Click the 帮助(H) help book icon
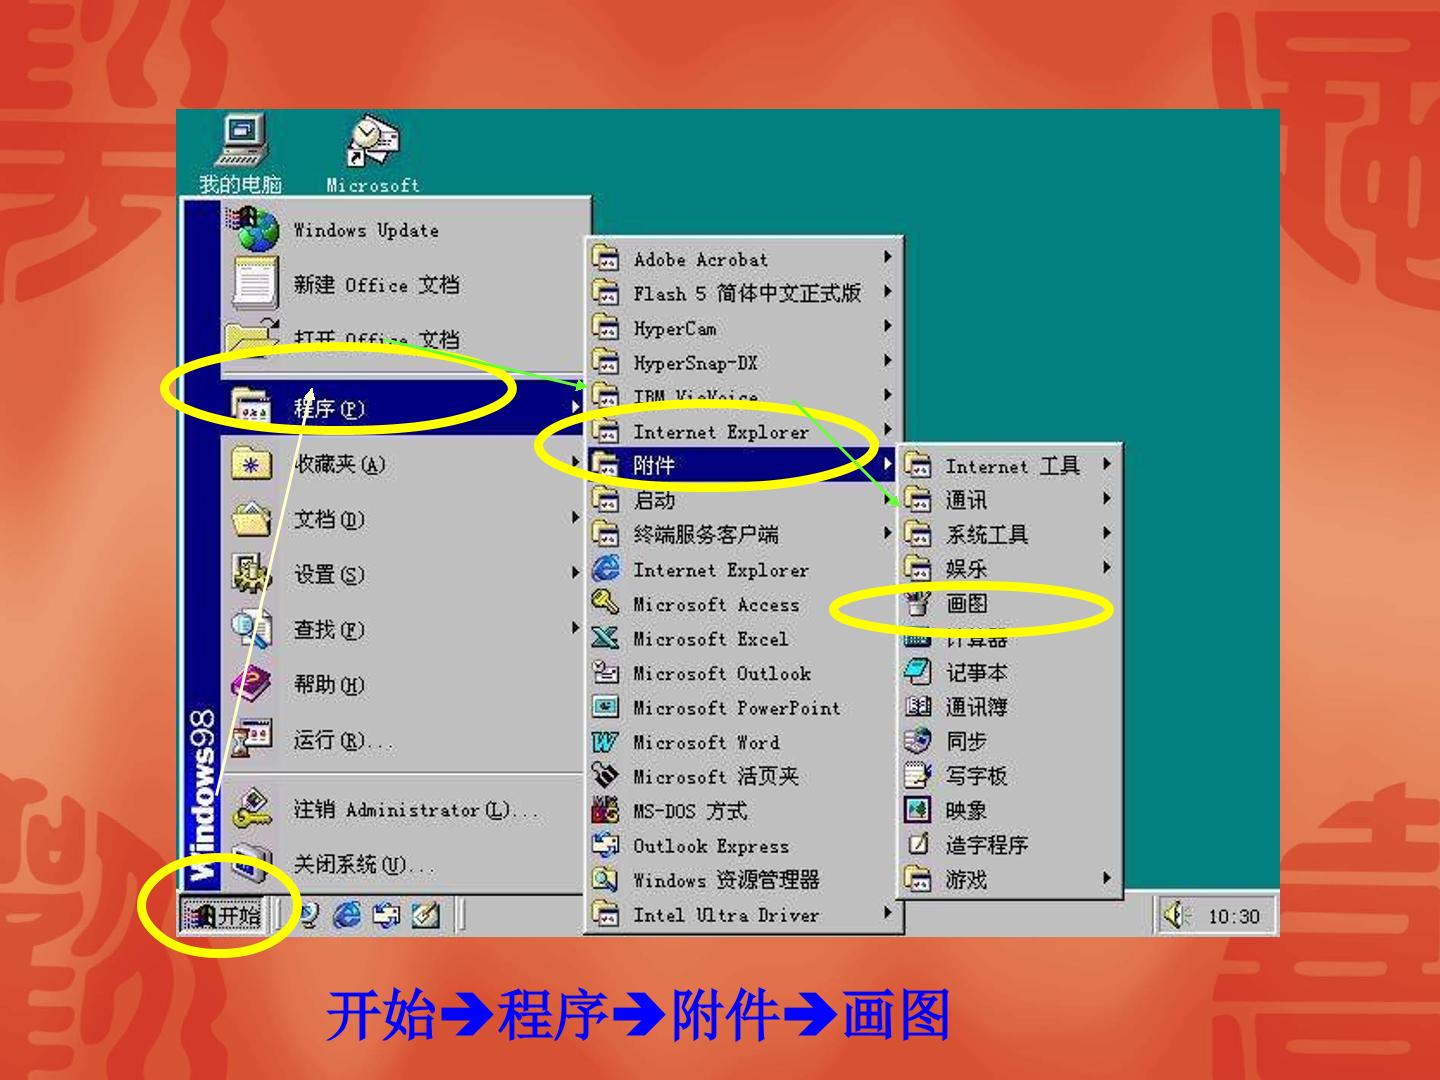Viewport: 1440px width, 1080px height. pyautogui.click(x=252, y=684)
